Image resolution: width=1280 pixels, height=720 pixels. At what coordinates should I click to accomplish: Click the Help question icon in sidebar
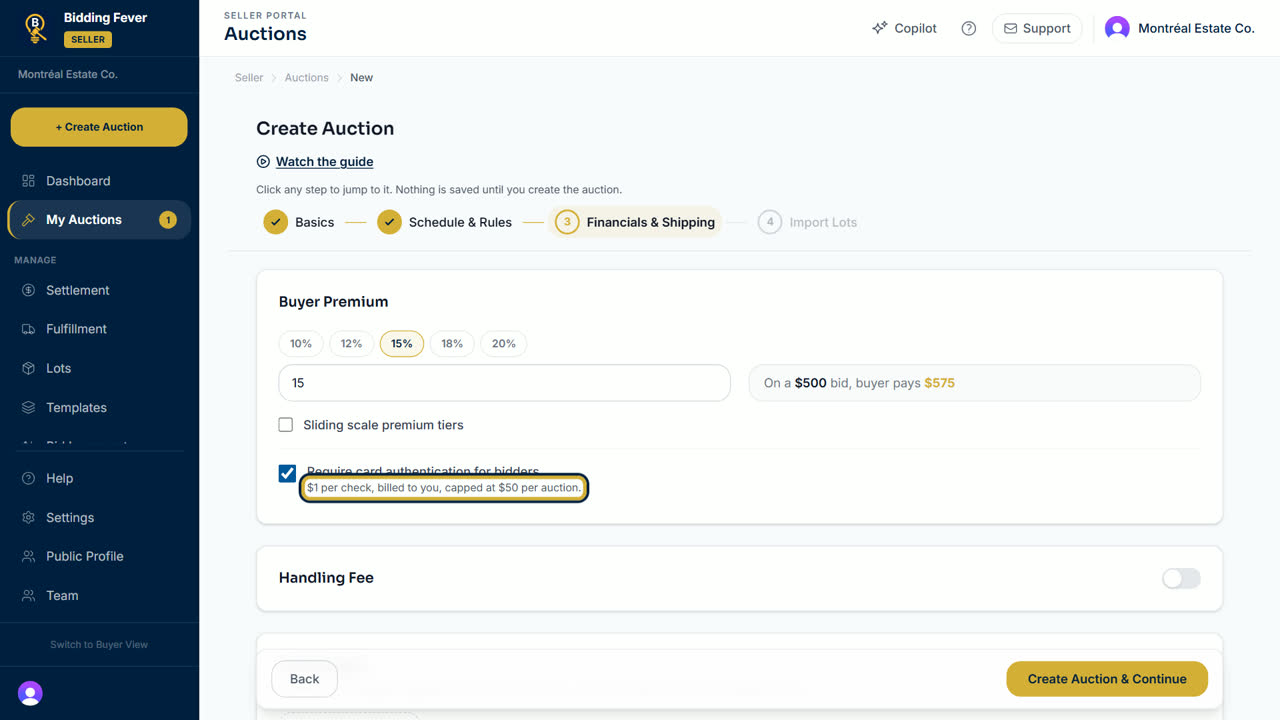click(x=28, y=478)
